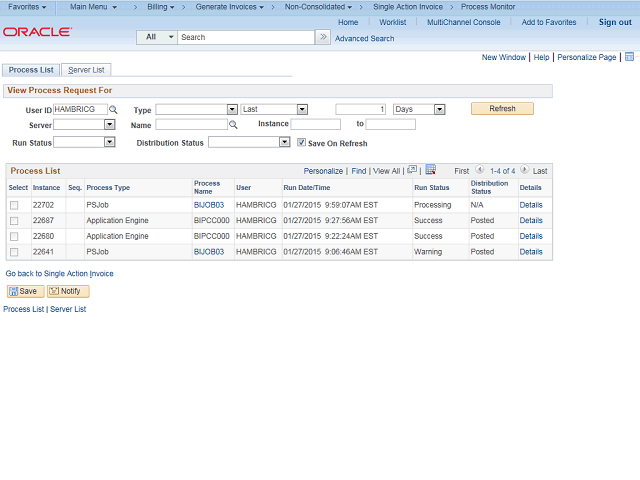Viewport: 640px width, 480px height.
Task: Click the Instance to field
Action: point(391,124)
